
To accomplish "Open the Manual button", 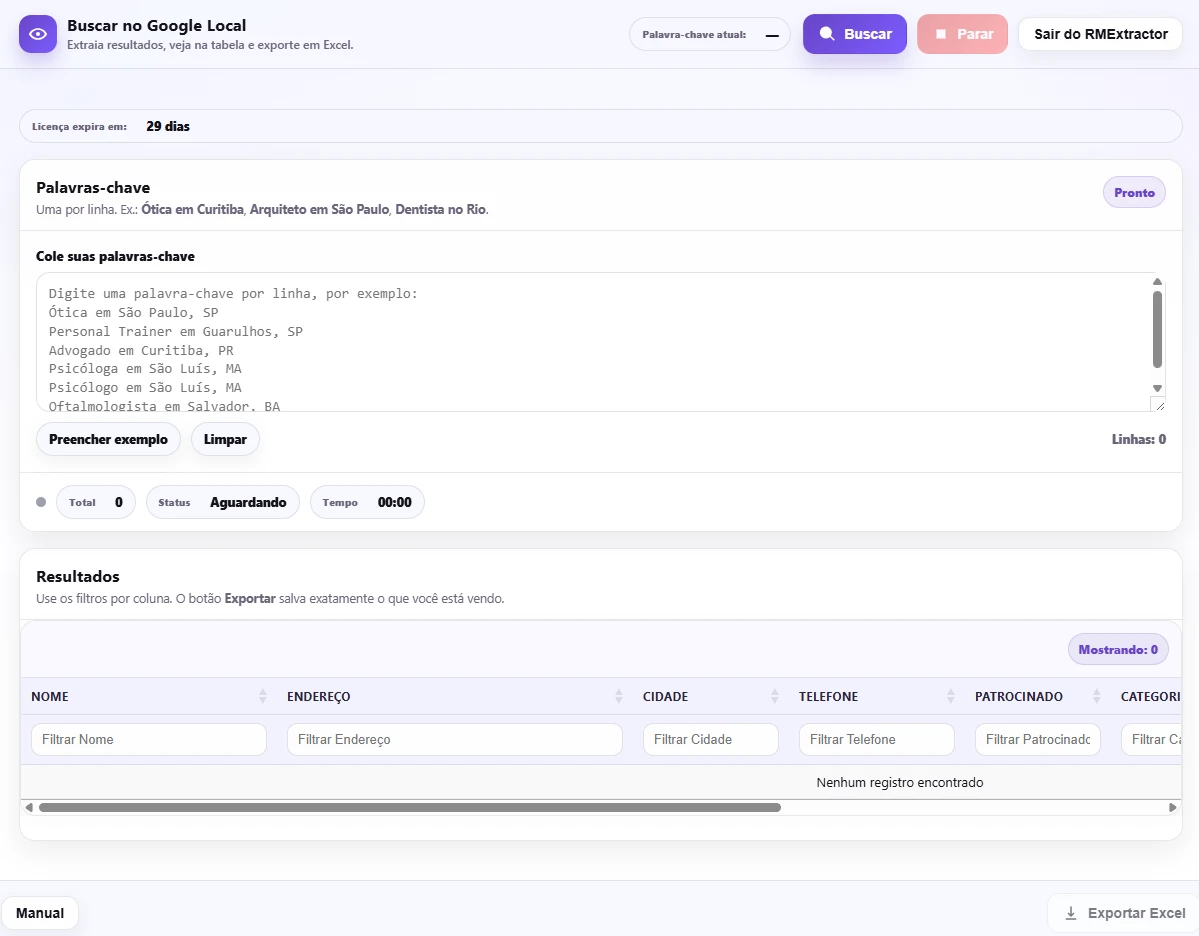I will [x=40, y=913].
